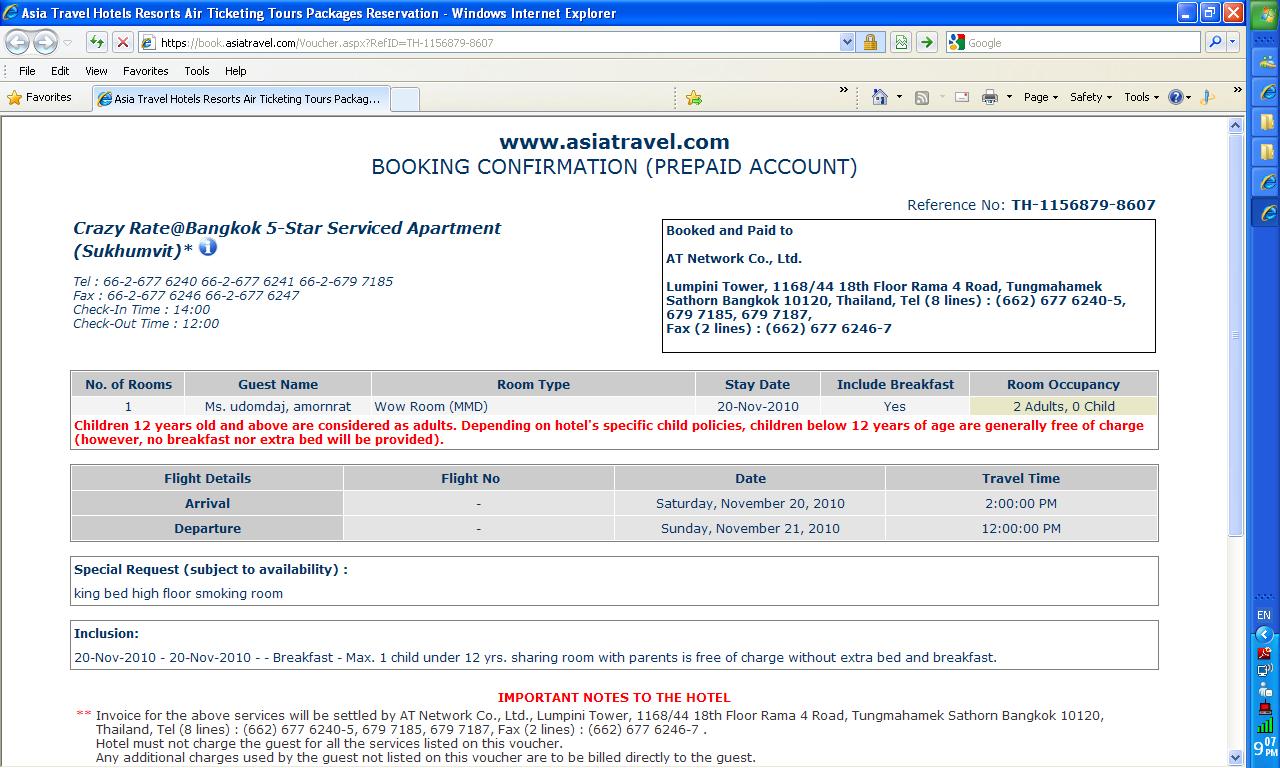
Task: Click the green Go arrow button
Action: 927,42
